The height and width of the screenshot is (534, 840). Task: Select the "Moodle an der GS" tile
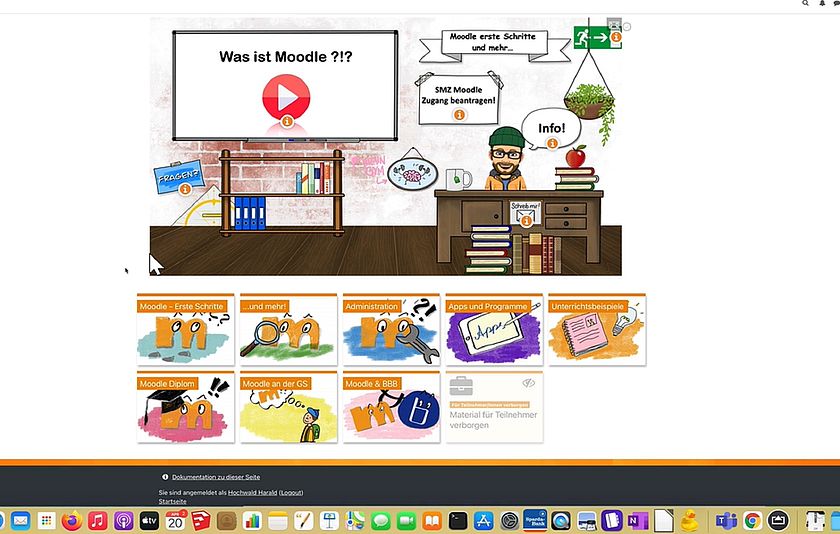[x=288, y=408]
